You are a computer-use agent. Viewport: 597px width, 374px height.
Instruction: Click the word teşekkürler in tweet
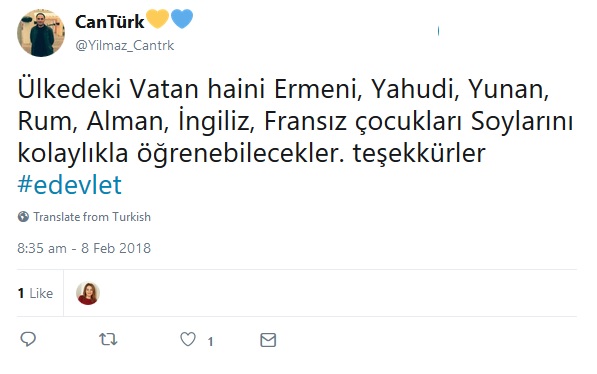click(419, 153)
